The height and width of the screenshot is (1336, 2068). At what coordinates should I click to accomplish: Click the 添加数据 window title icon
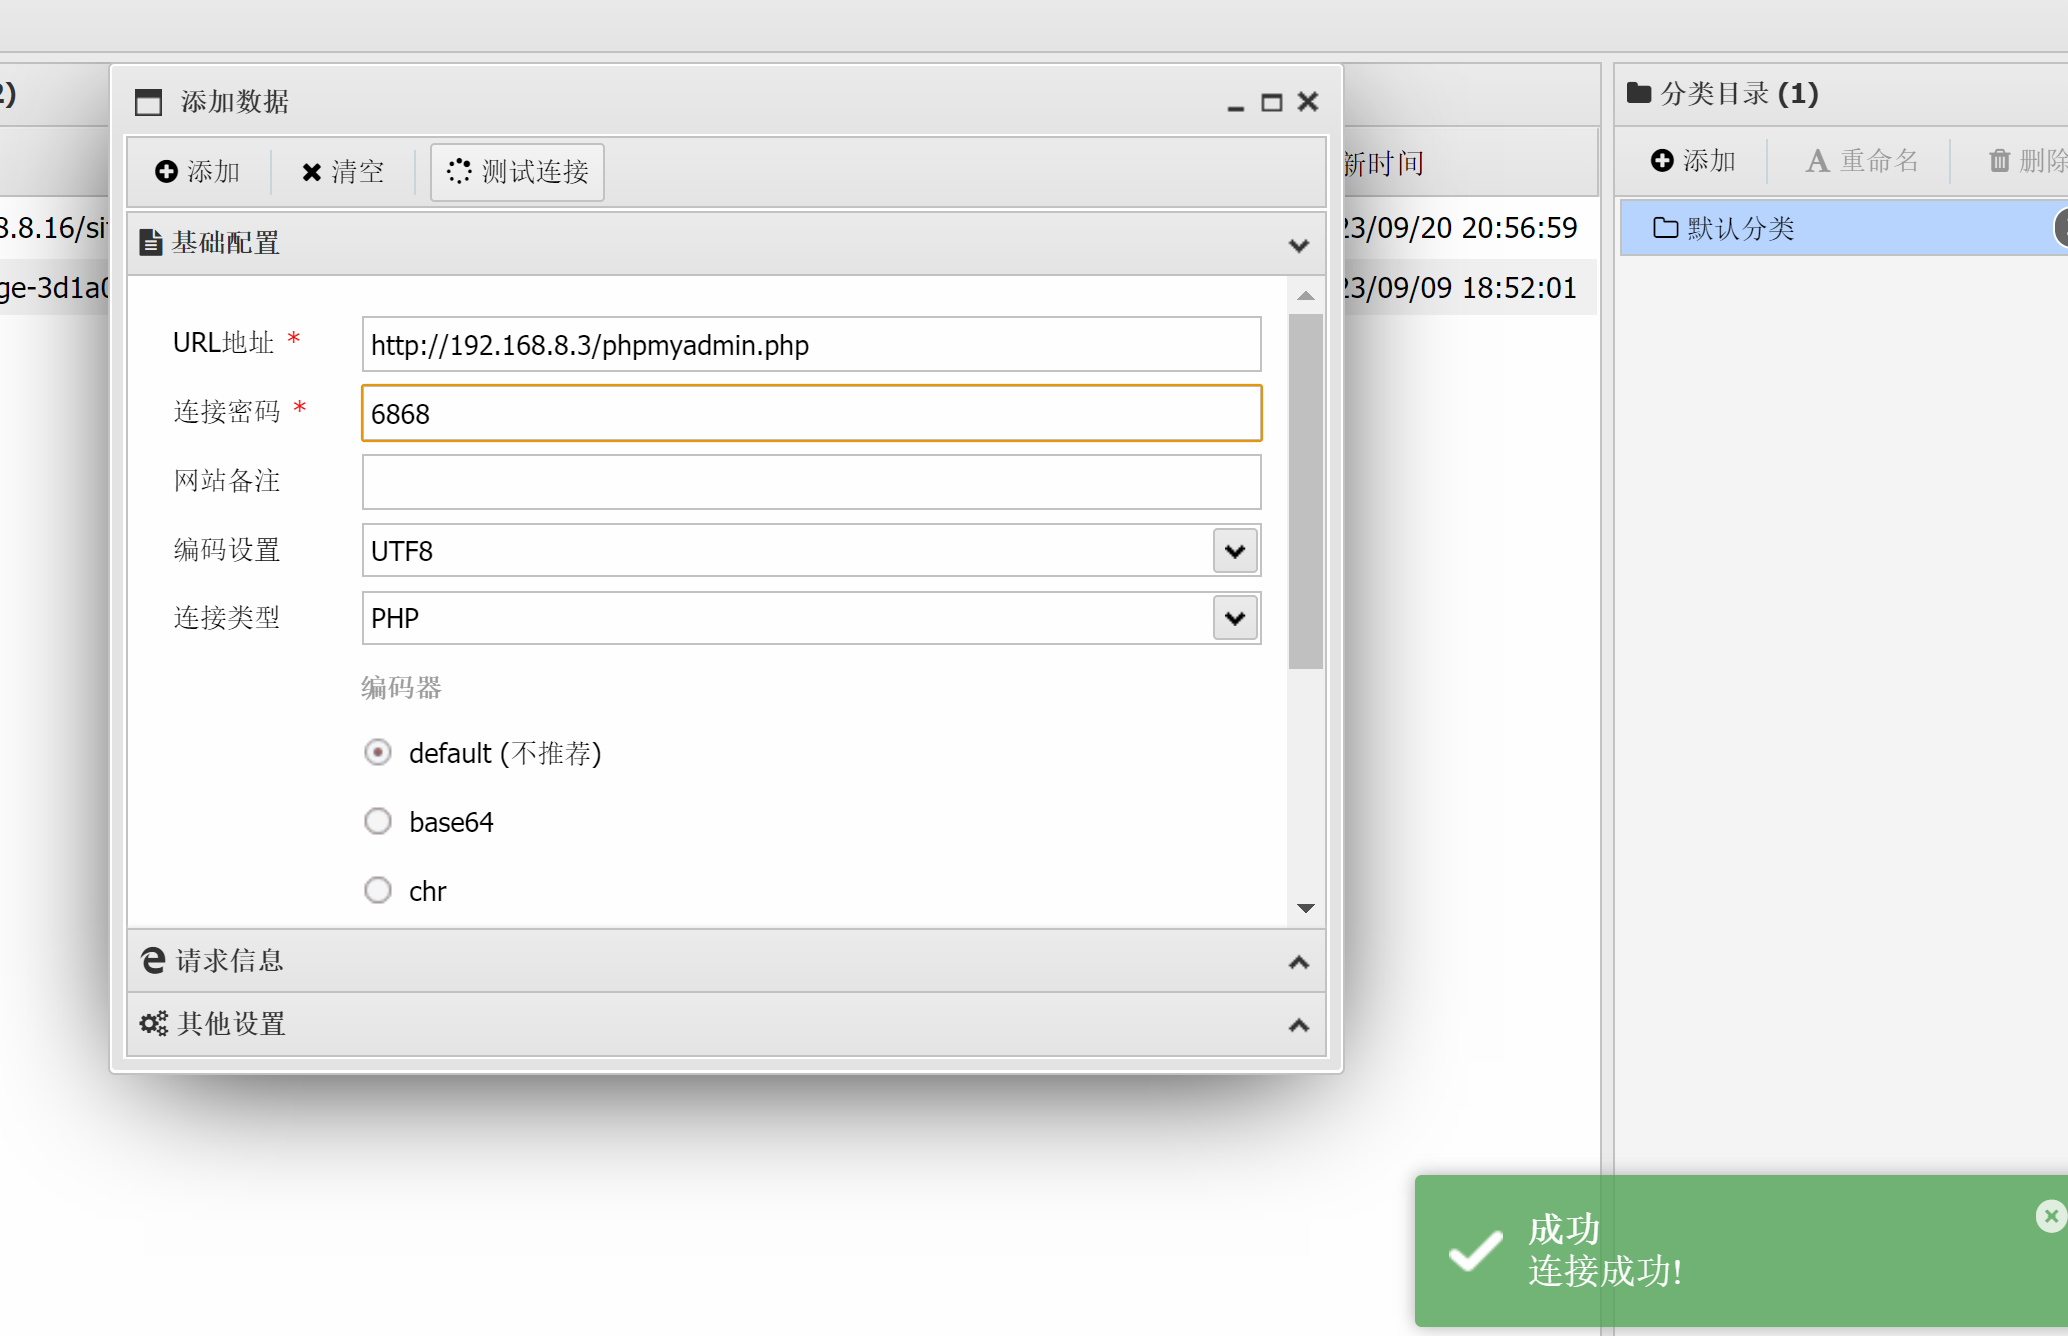click(x=148, y=102)
